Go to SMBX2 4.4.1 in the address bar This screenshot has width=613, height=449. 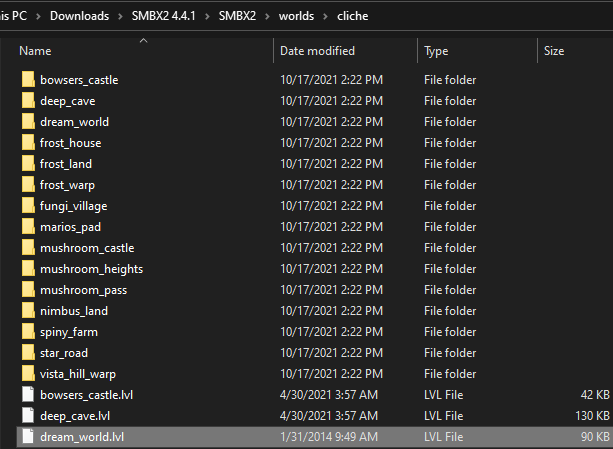click(163, 16)
